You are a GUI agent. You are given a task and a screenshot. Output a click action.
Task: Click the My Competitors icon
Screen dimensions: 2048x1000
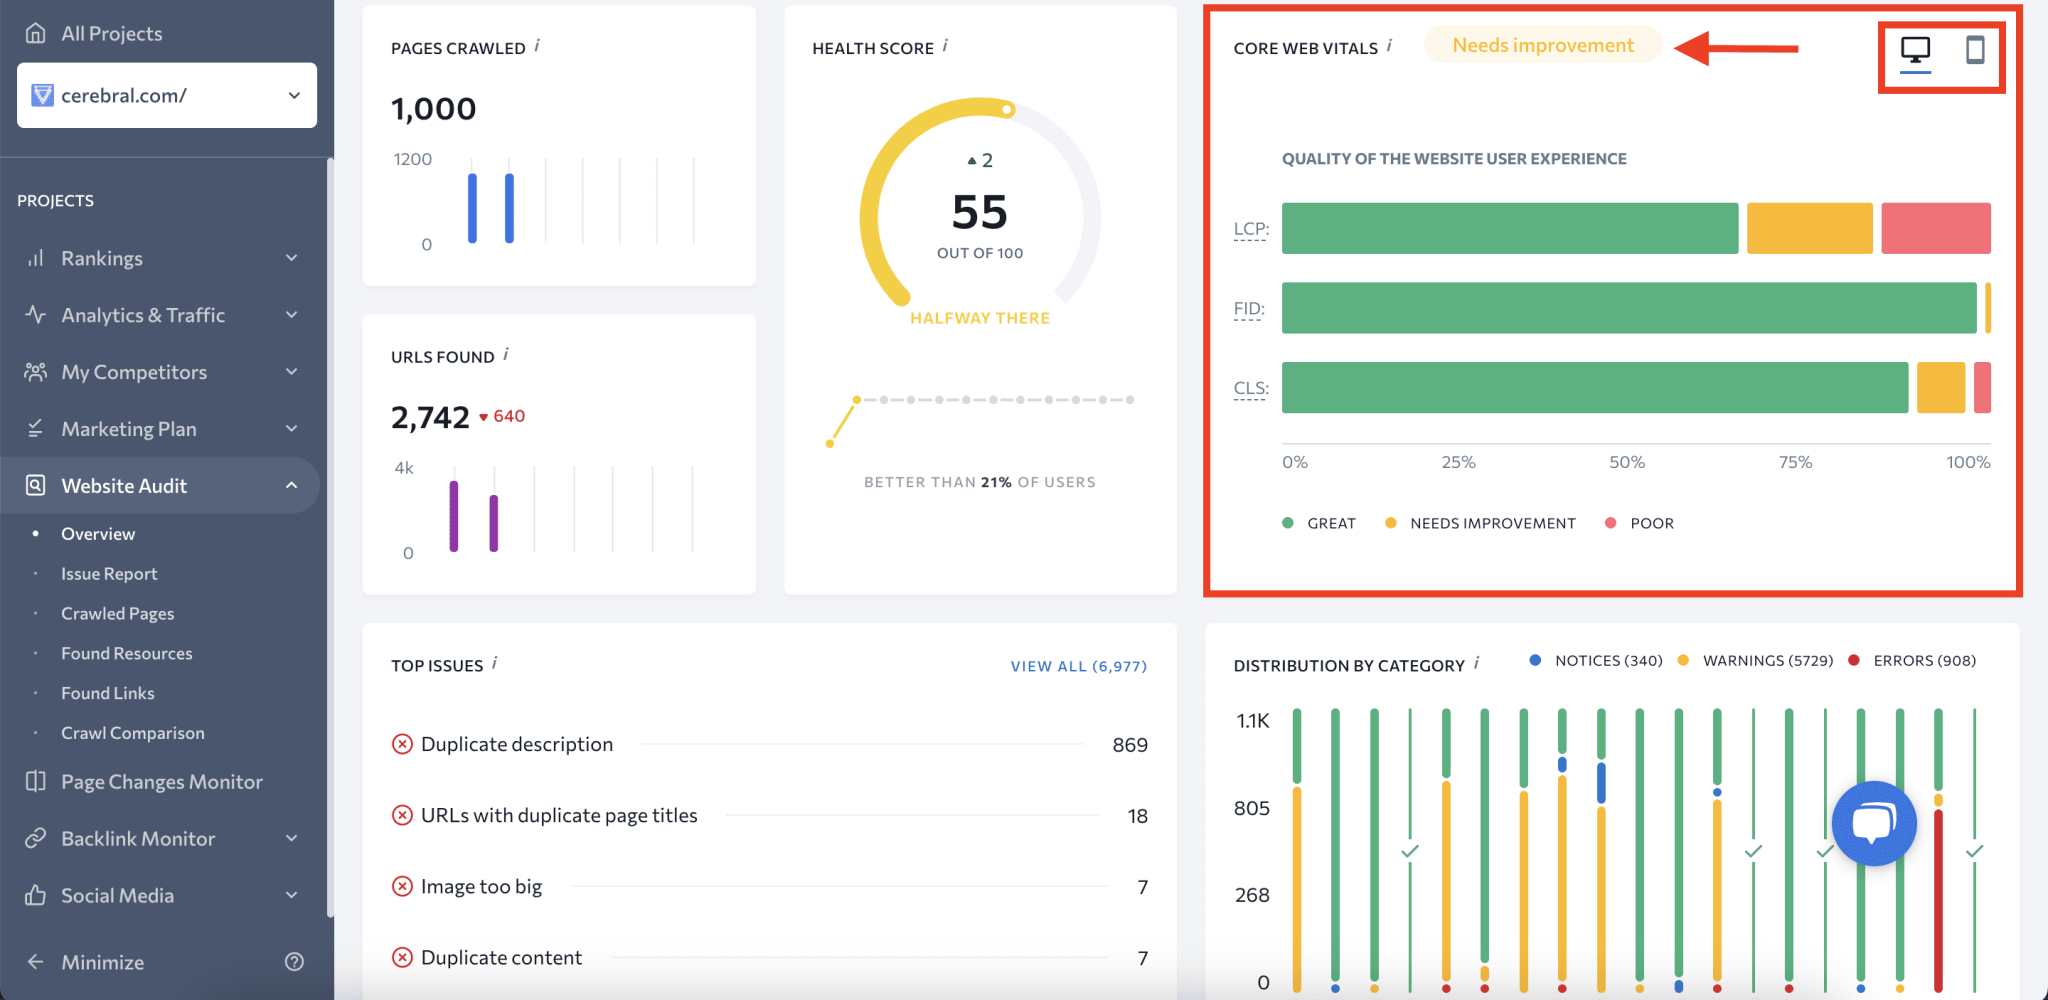click(36, 371)
